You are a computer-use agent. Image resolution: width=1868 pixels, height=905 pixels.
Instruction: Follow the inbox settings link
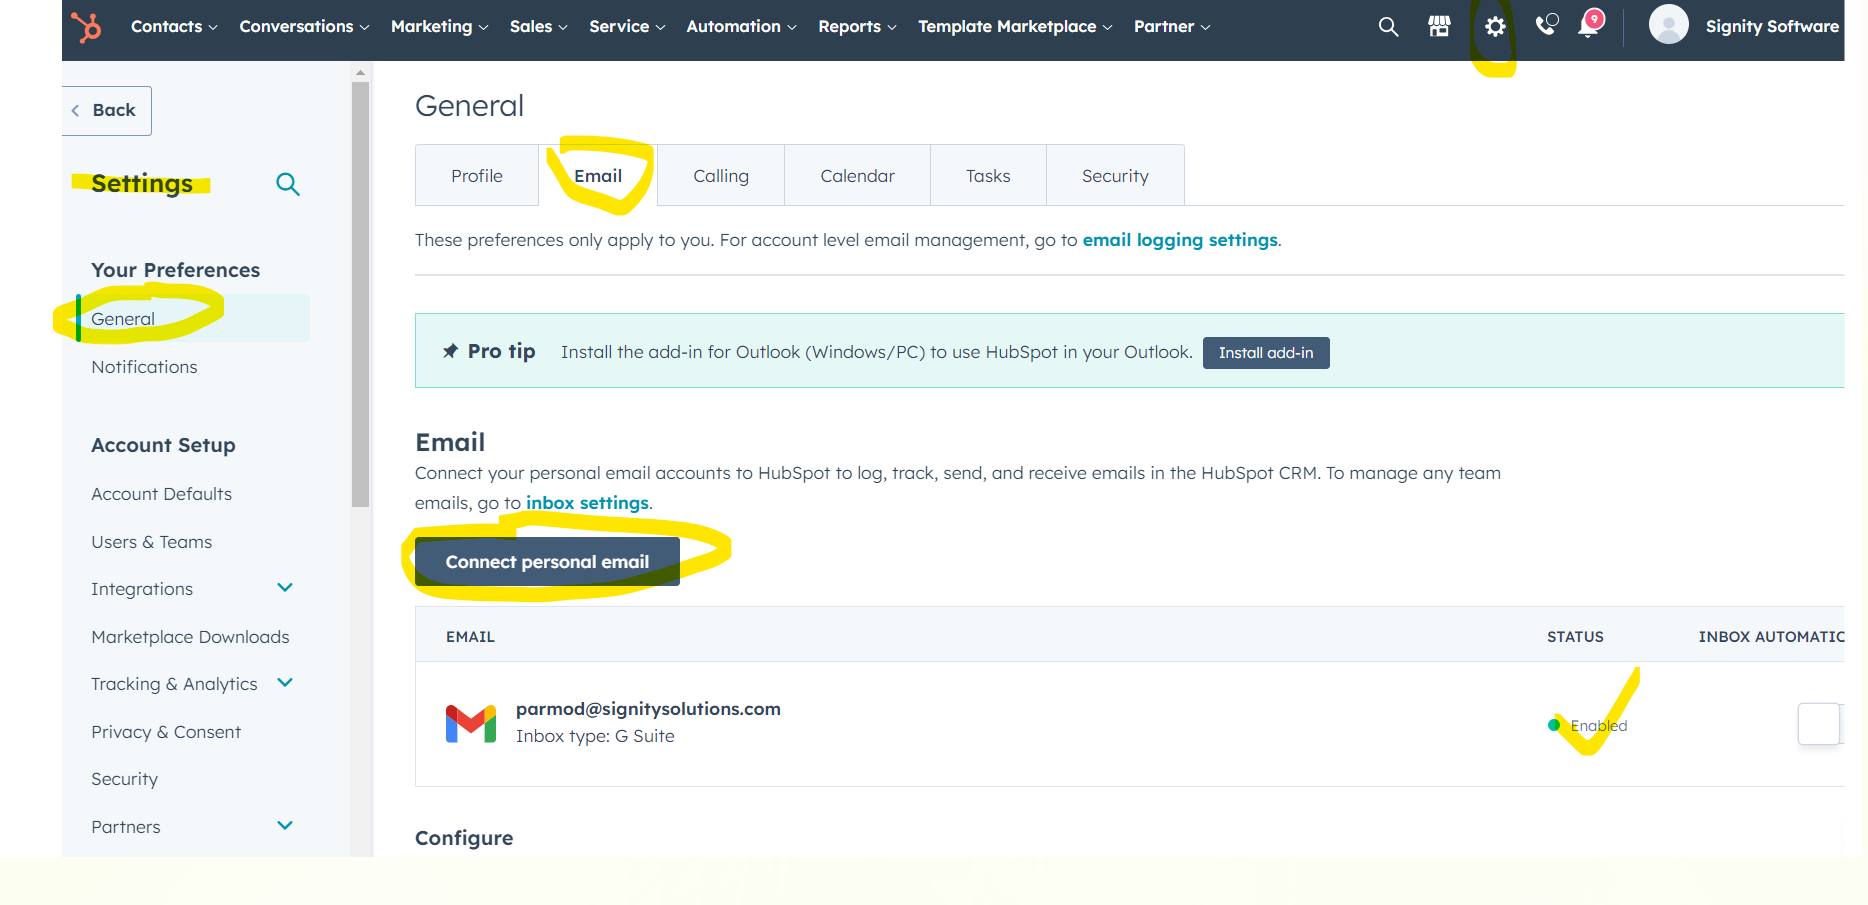pos(587,503)
